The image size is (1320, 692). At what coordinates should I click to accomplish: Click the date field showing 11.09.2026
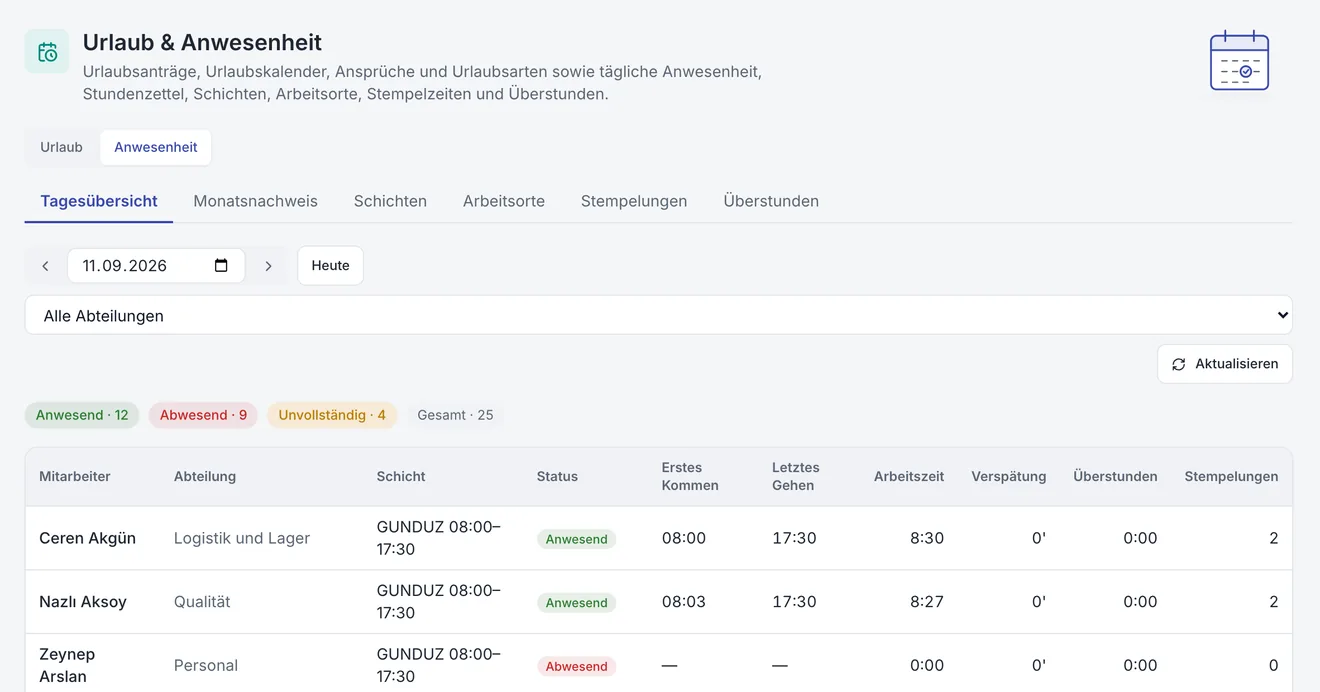(156, 266)
